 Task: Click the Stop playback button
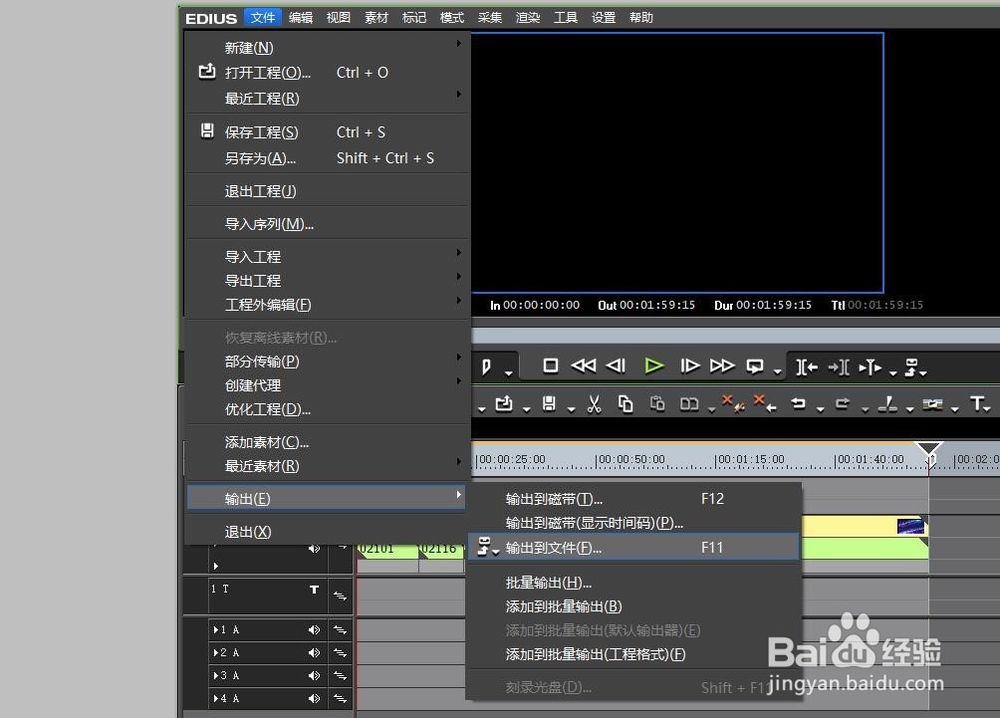coord(550,366)
